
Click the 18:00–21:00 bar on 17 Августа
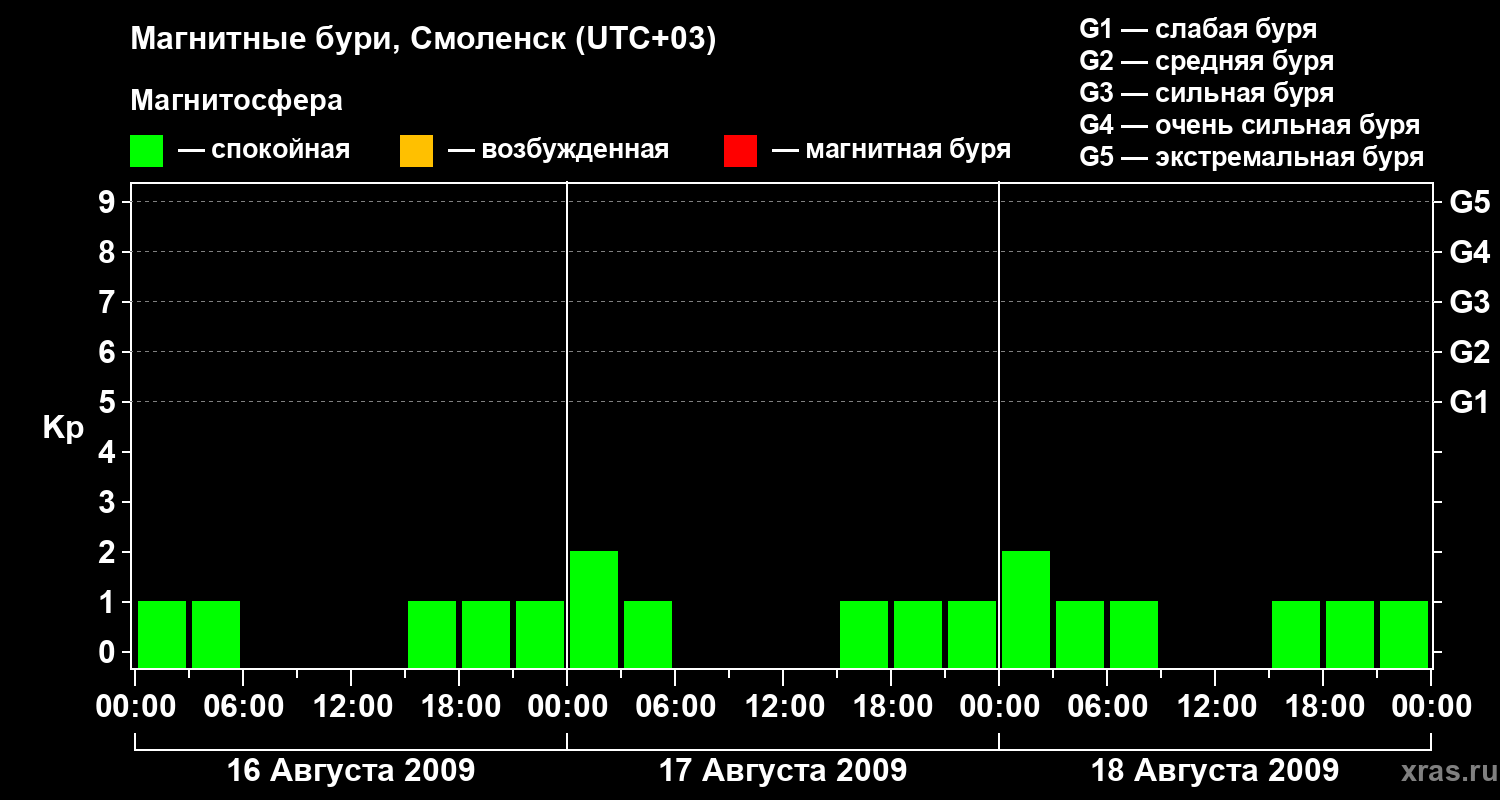coord(918,634)
